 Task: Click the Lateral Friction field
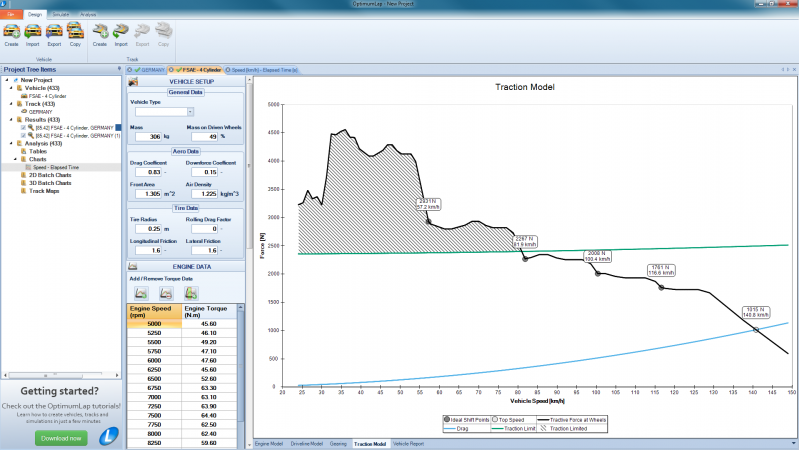(204, 250)
